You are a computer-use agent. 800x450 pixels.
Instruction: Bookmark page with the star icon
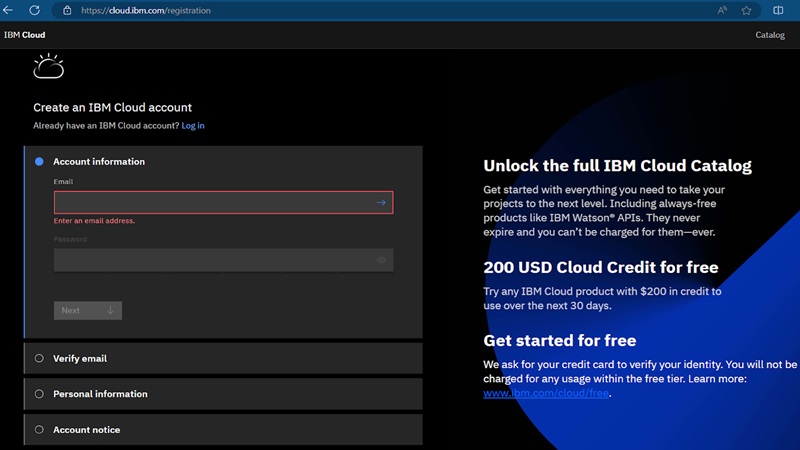pyautogui.click(x=747, y=10)
